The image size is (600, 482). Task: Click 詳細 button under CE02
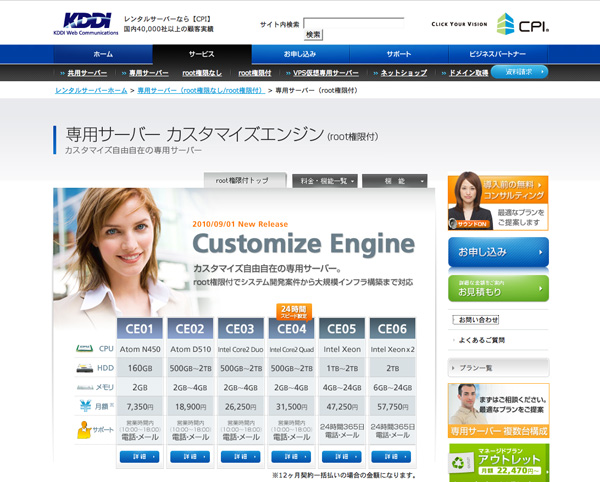pyautogui.click(x=190, y=456)
